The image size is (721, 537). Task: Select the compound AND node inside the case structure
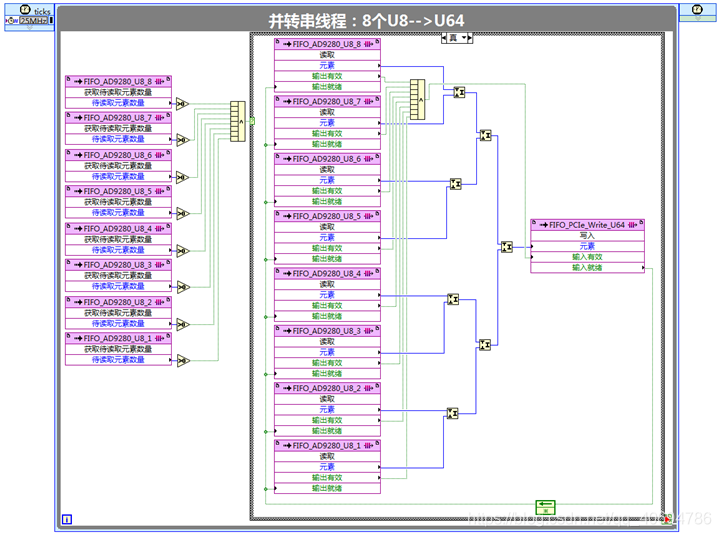pyautogui.click(x=418, y=99)
